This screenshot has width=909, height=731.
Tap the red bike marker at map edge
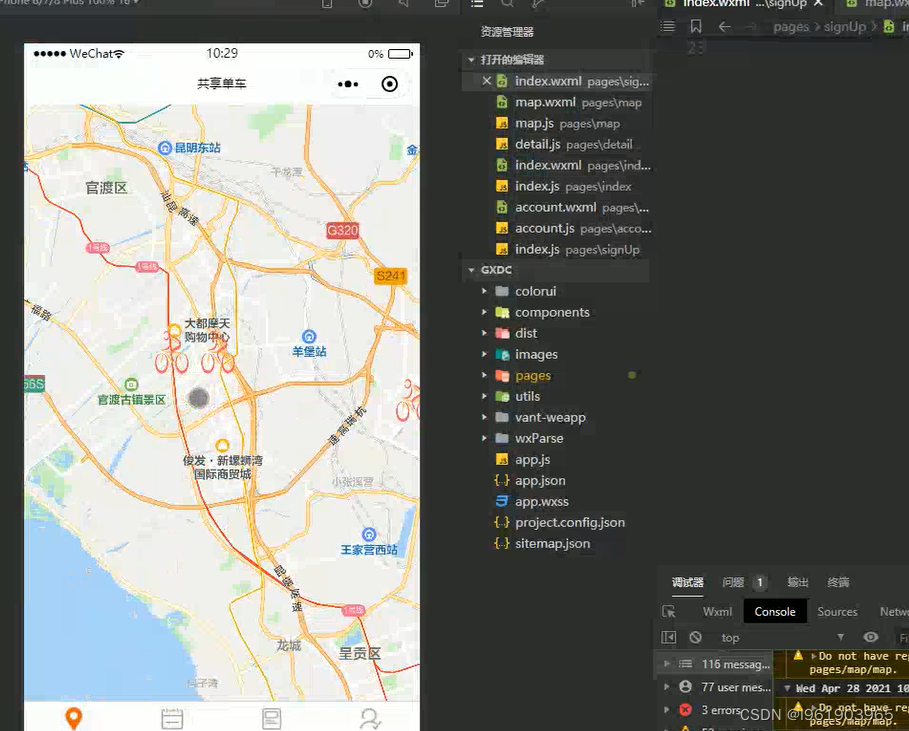408,400
